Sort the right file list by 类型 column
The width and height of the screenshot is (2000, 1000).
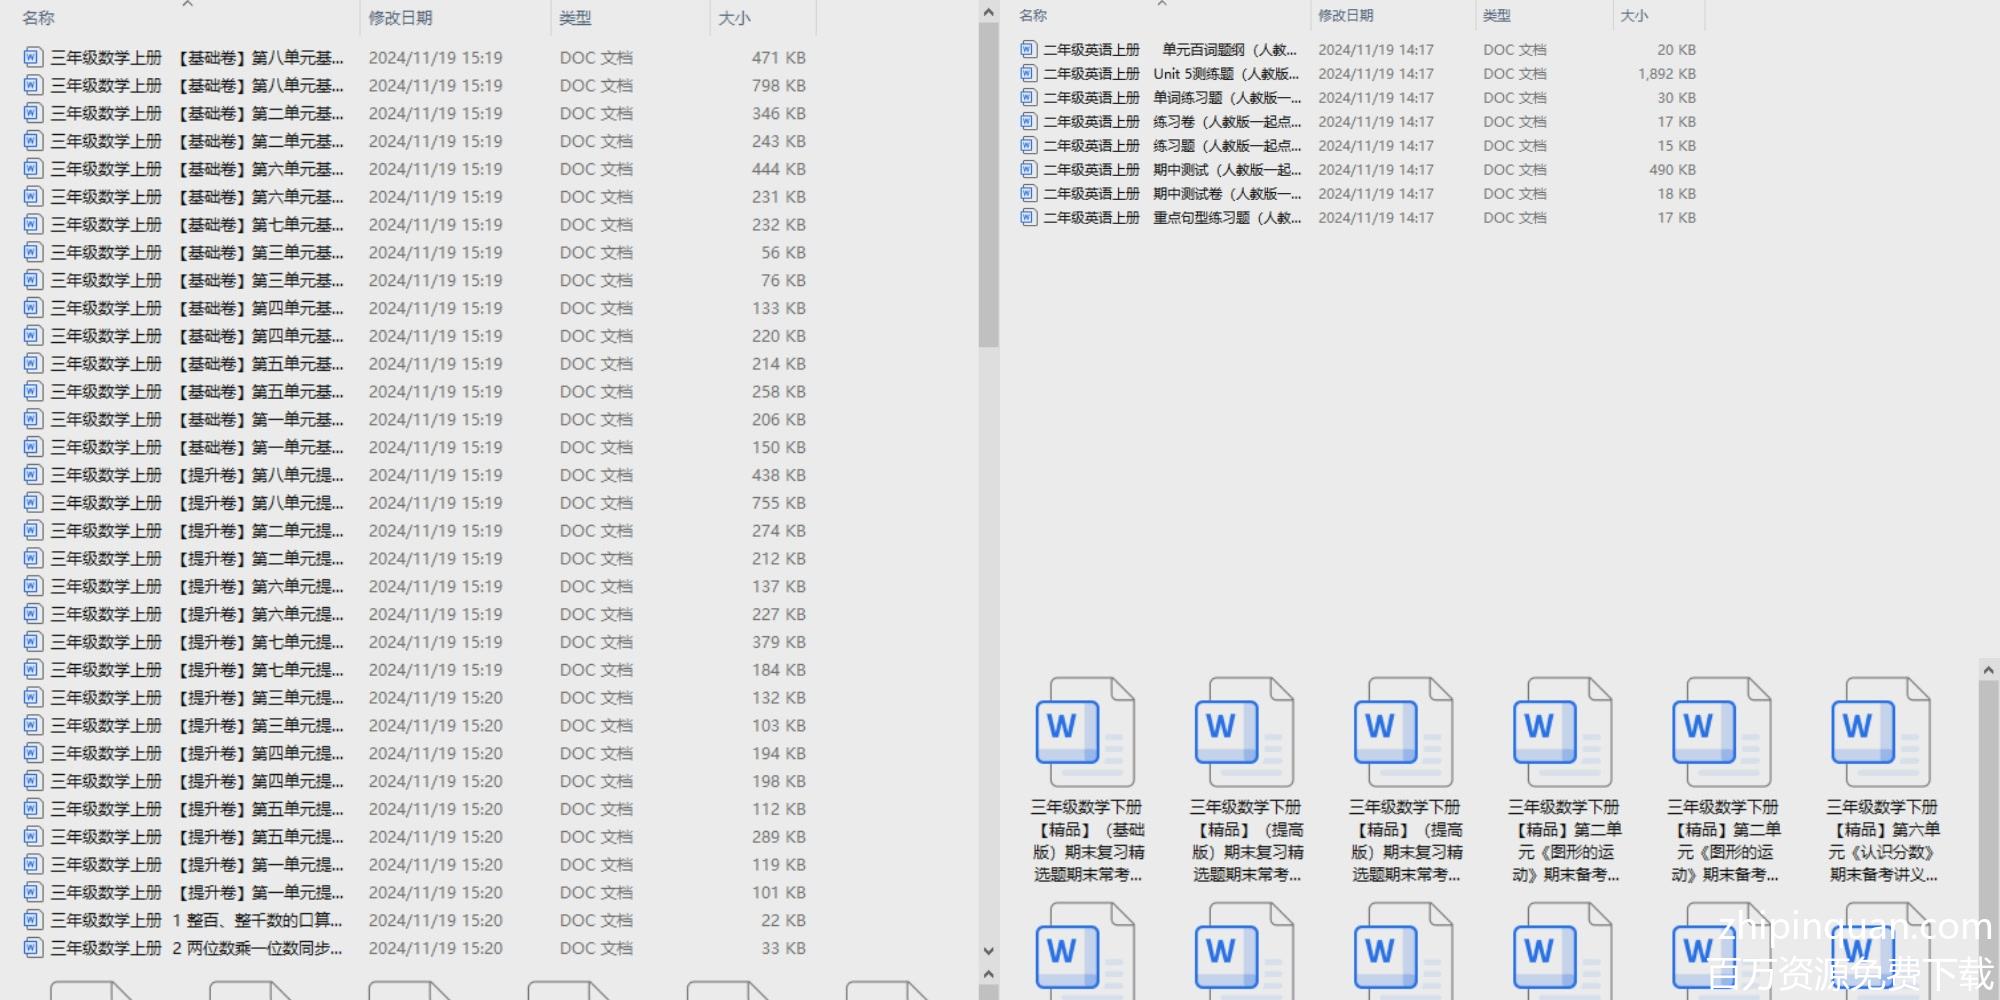(x=1497, y=16)
